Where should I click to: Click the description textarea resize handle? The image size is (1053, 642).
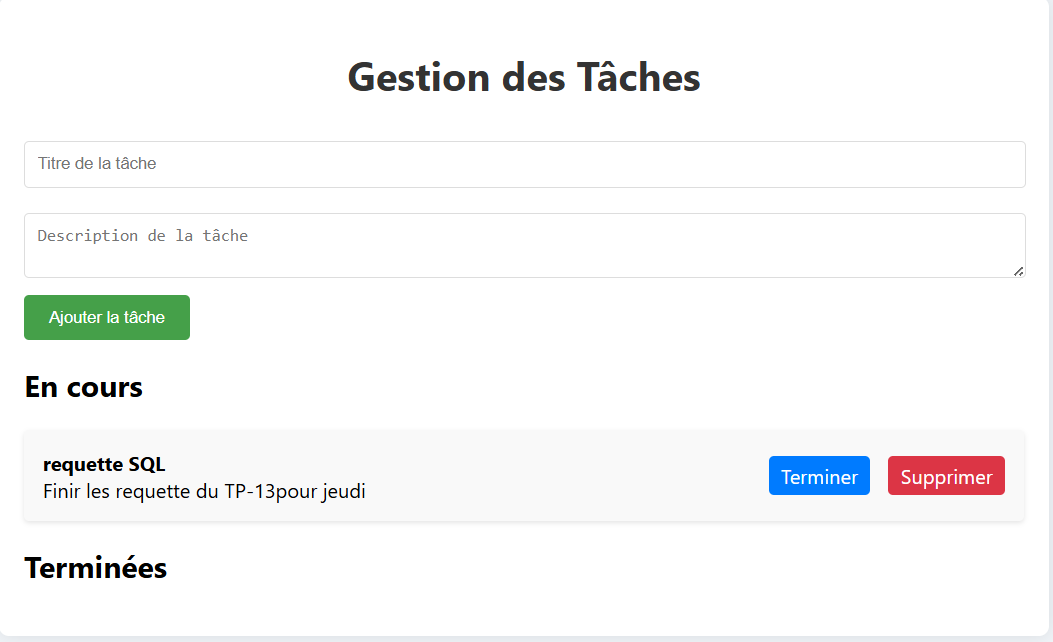[x=1018, y=271]
